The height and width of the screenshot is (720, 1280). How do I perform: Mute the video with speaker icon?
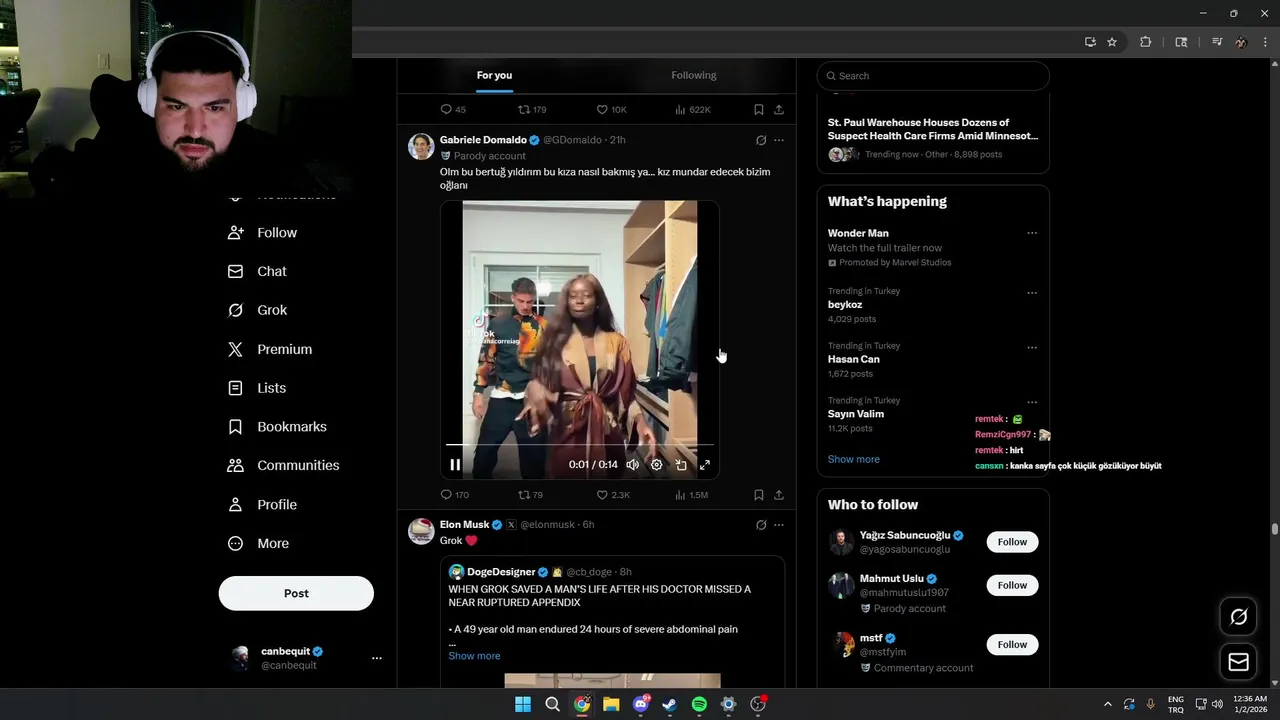point(633,465)
